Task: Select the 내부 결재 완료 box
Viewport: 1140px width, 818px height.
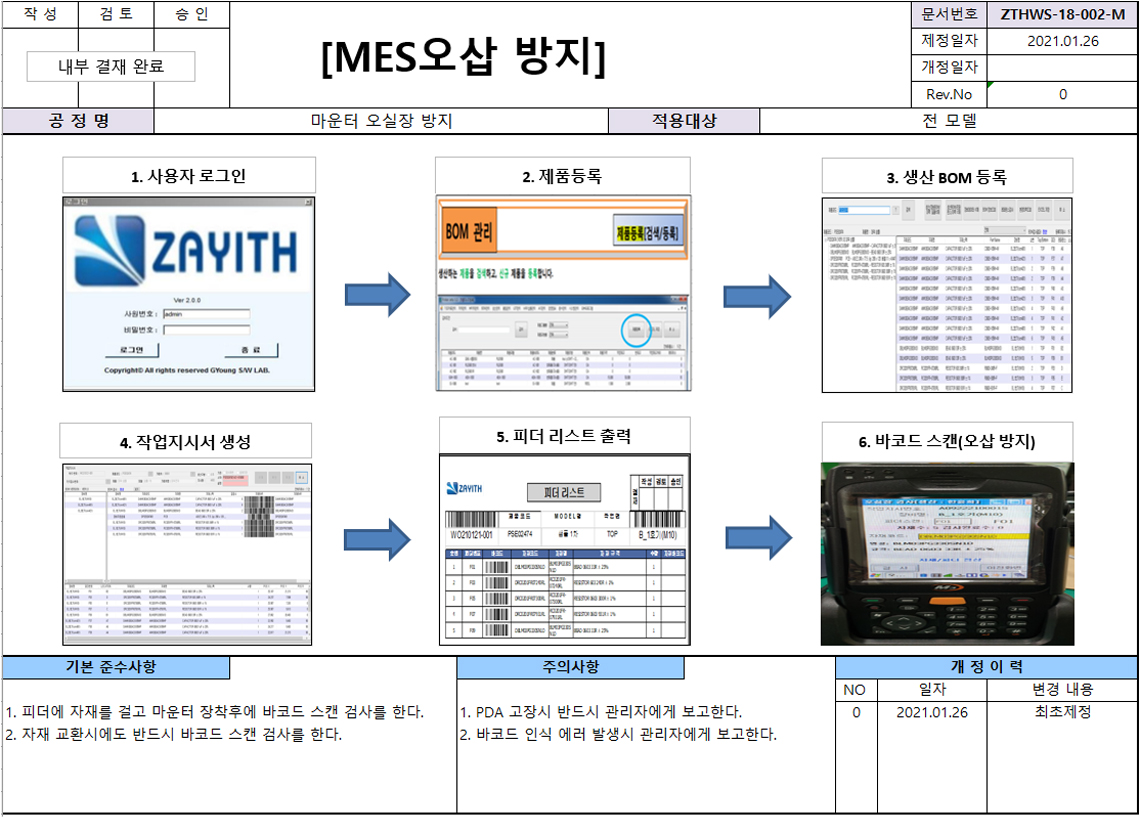Action: (111, 67)
